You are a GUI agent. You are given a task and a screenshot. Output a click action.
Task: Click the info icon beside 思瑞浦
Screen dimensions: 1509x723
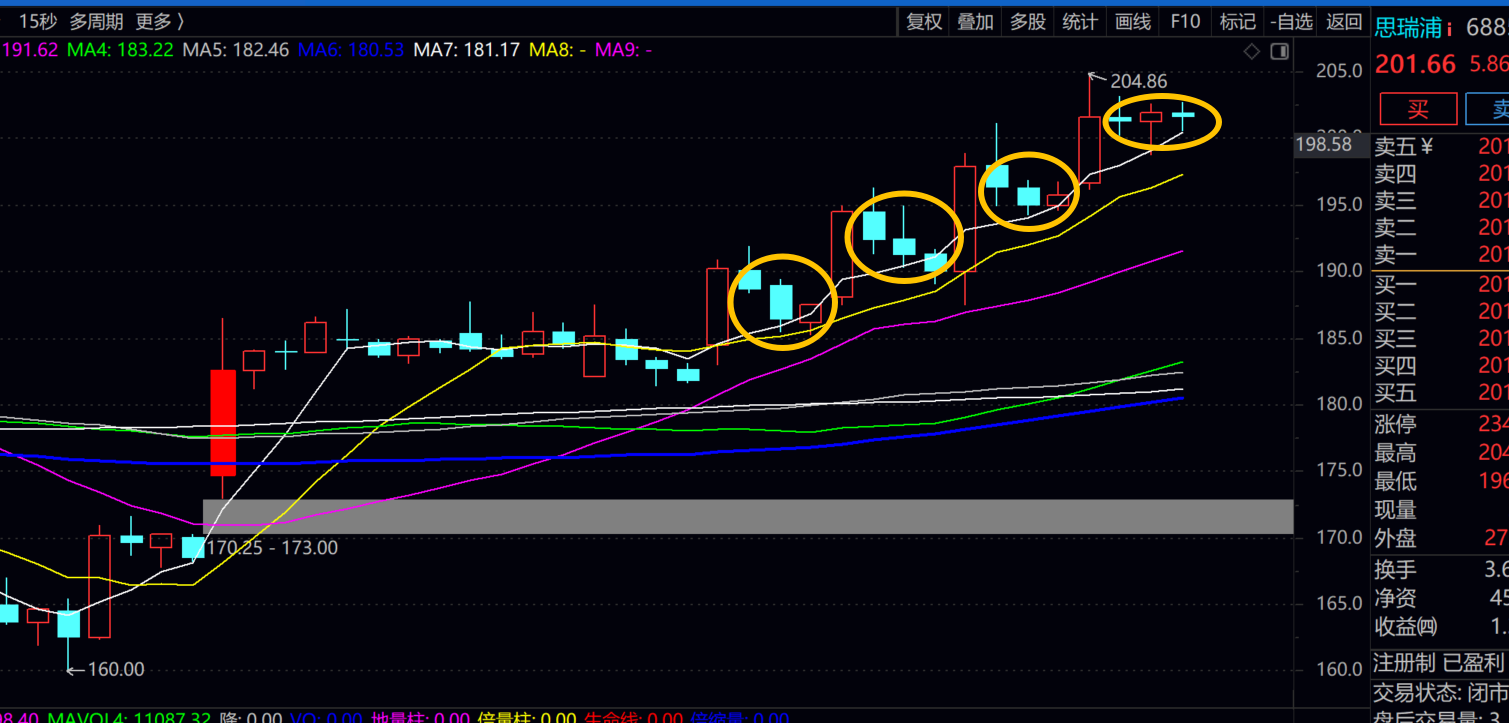pos(1448,29)
